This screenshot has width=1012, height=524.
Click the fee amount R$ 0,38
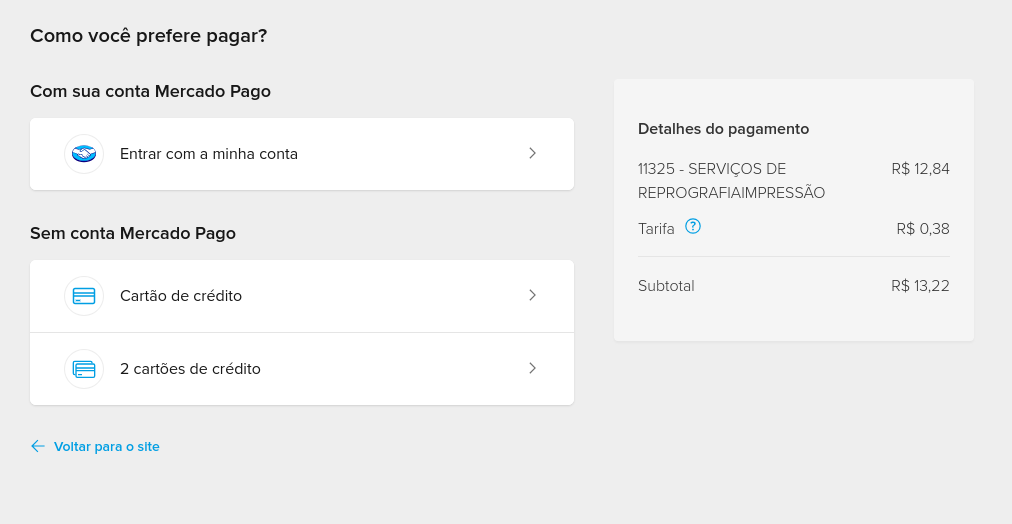point(923,229)
